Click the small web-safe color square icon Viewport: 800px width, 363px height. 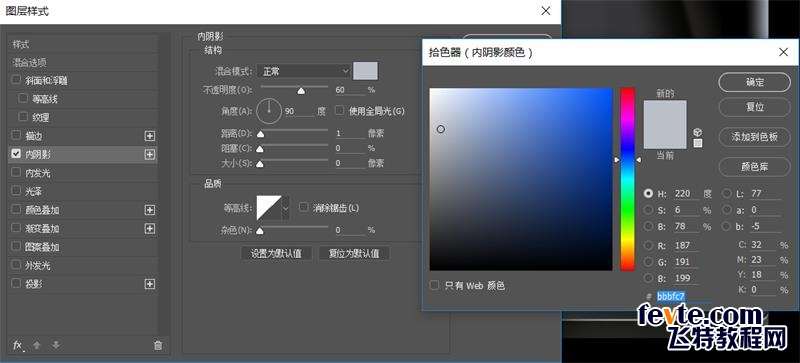(698, 143)
